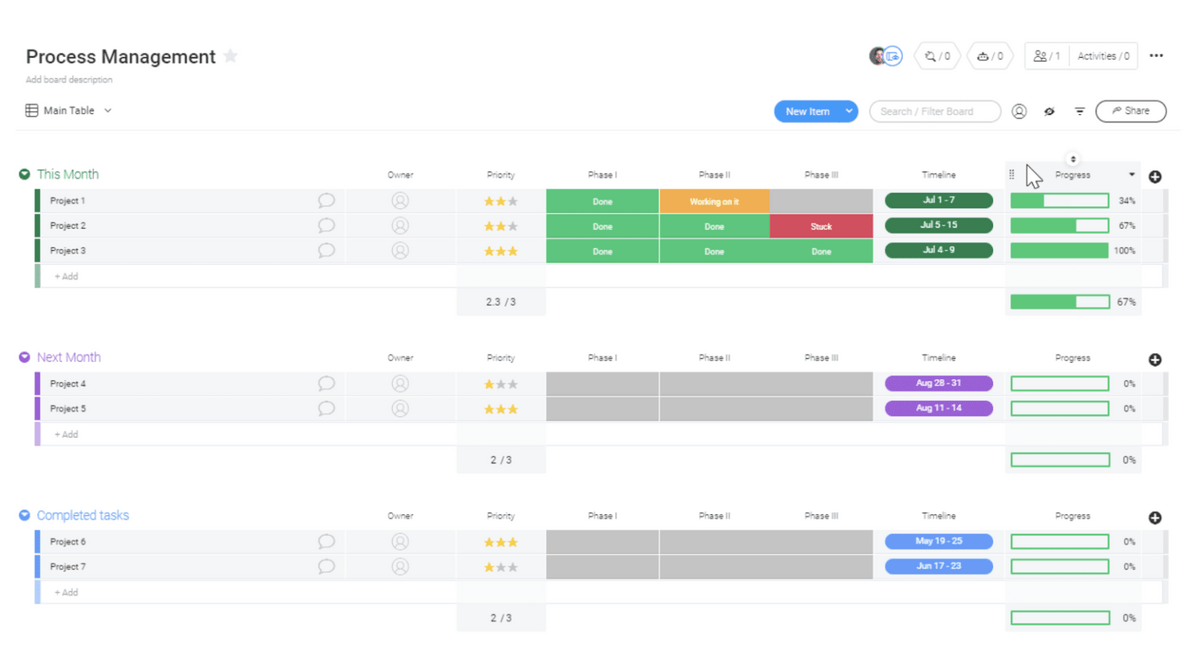
Task: Collapse the Completed tasks group
Action: 25,515
